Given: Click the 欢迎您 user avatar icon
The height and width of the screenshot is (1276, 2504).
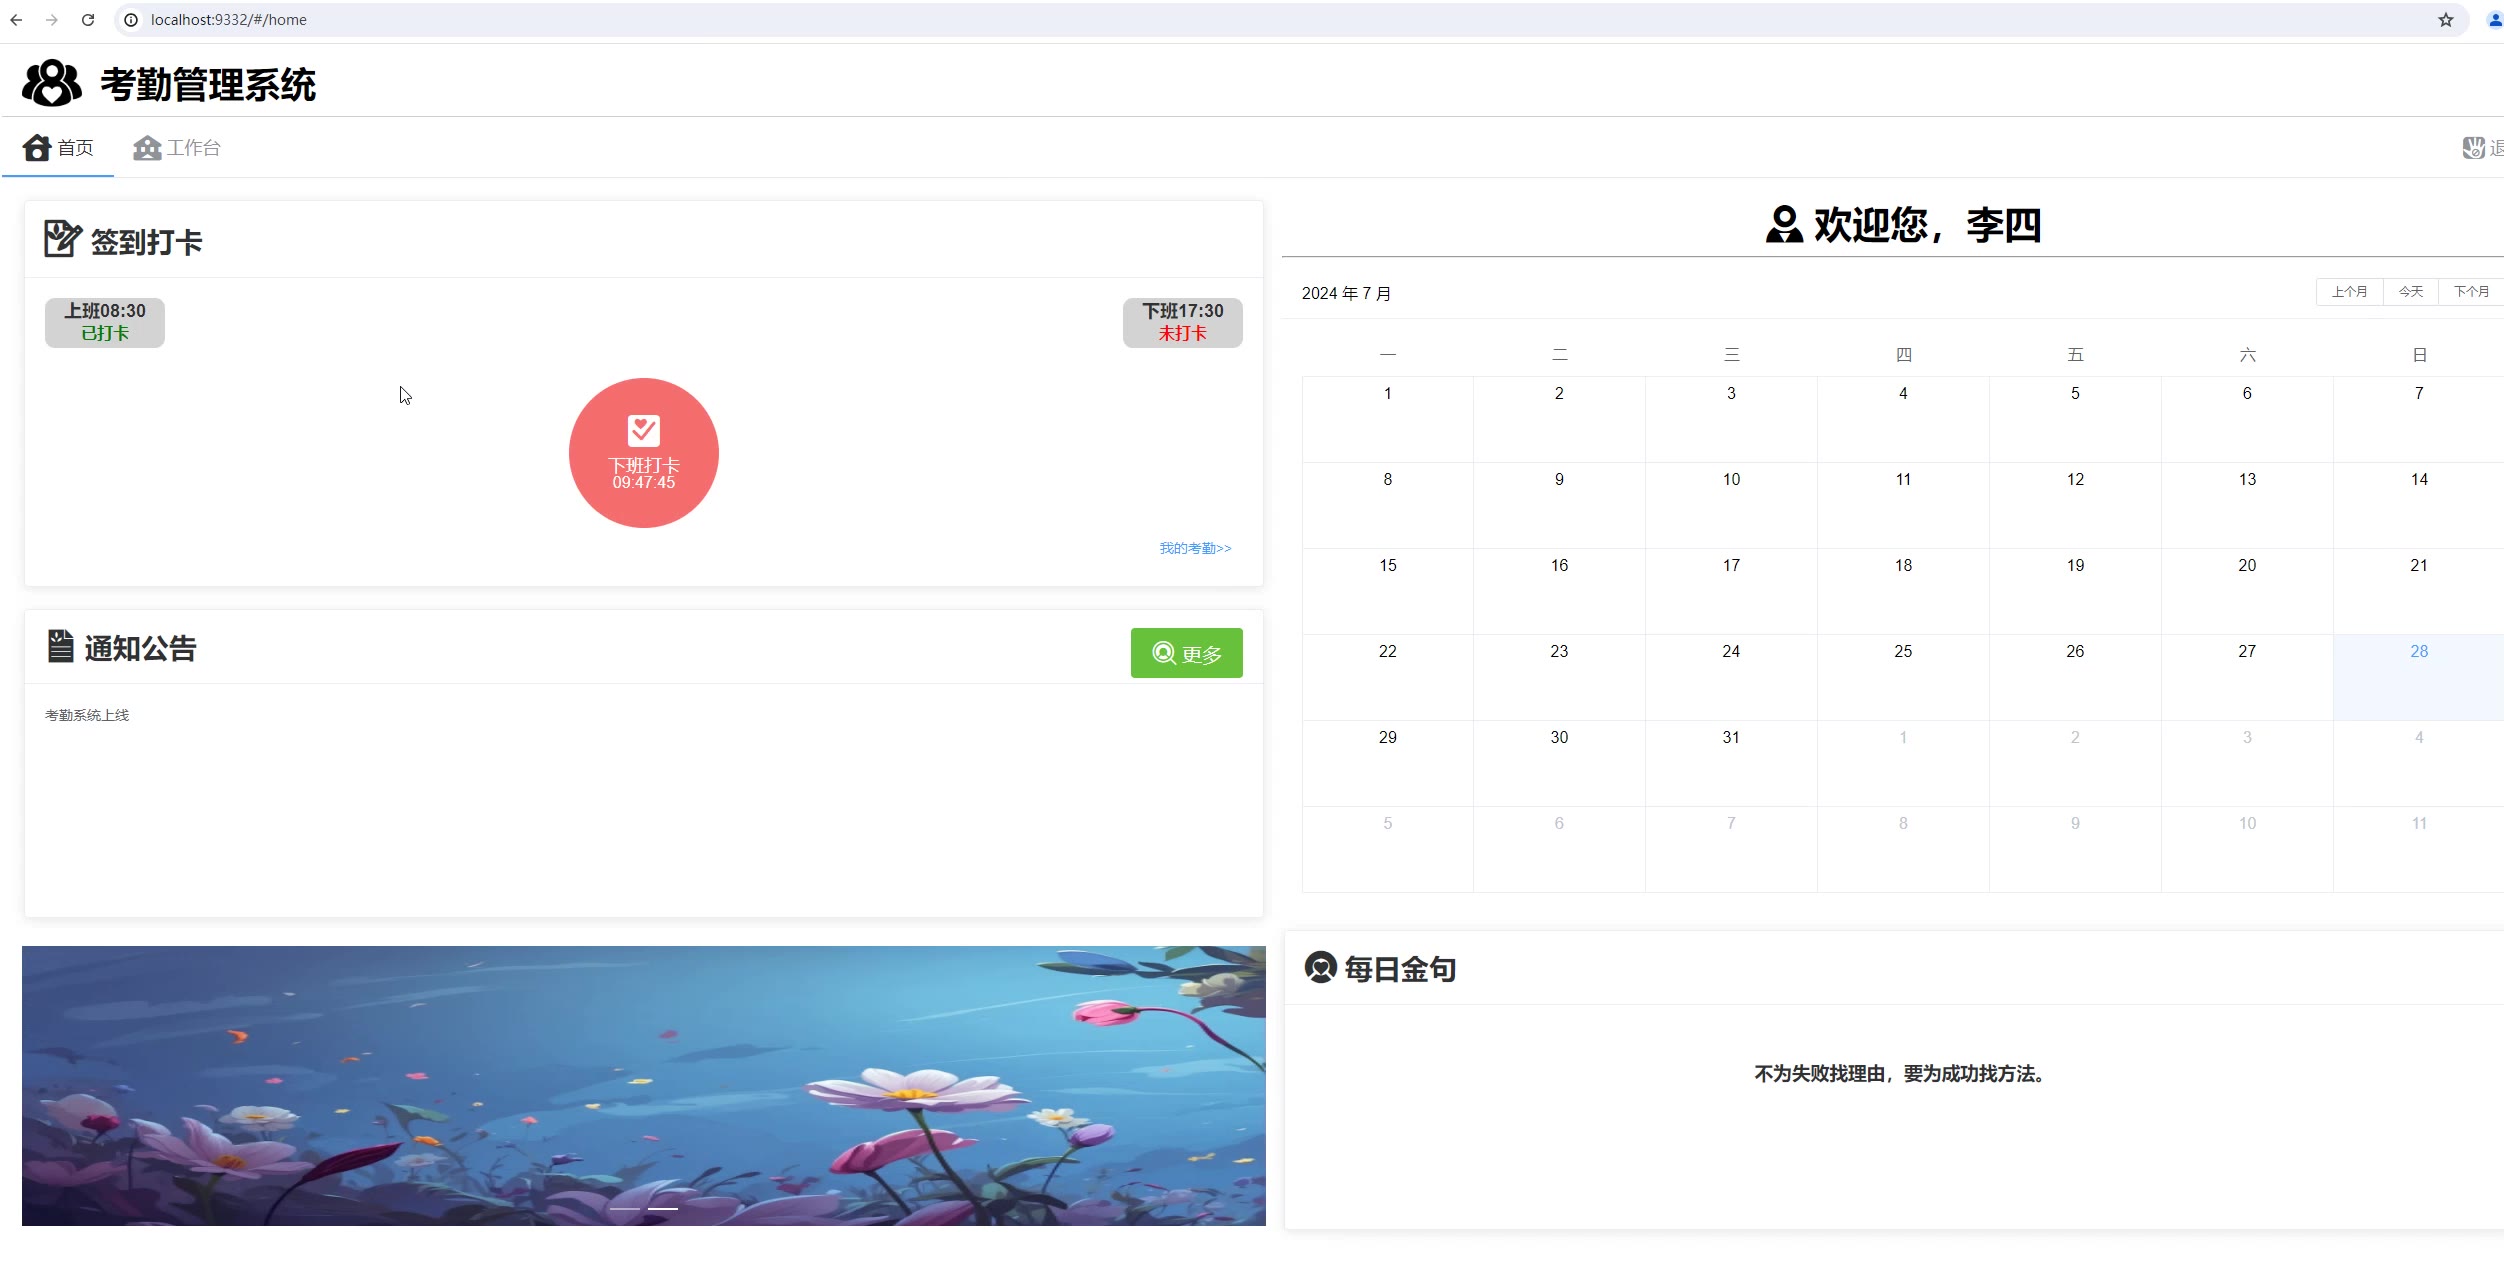Looking at the screenshot, I should (1784, 225).
